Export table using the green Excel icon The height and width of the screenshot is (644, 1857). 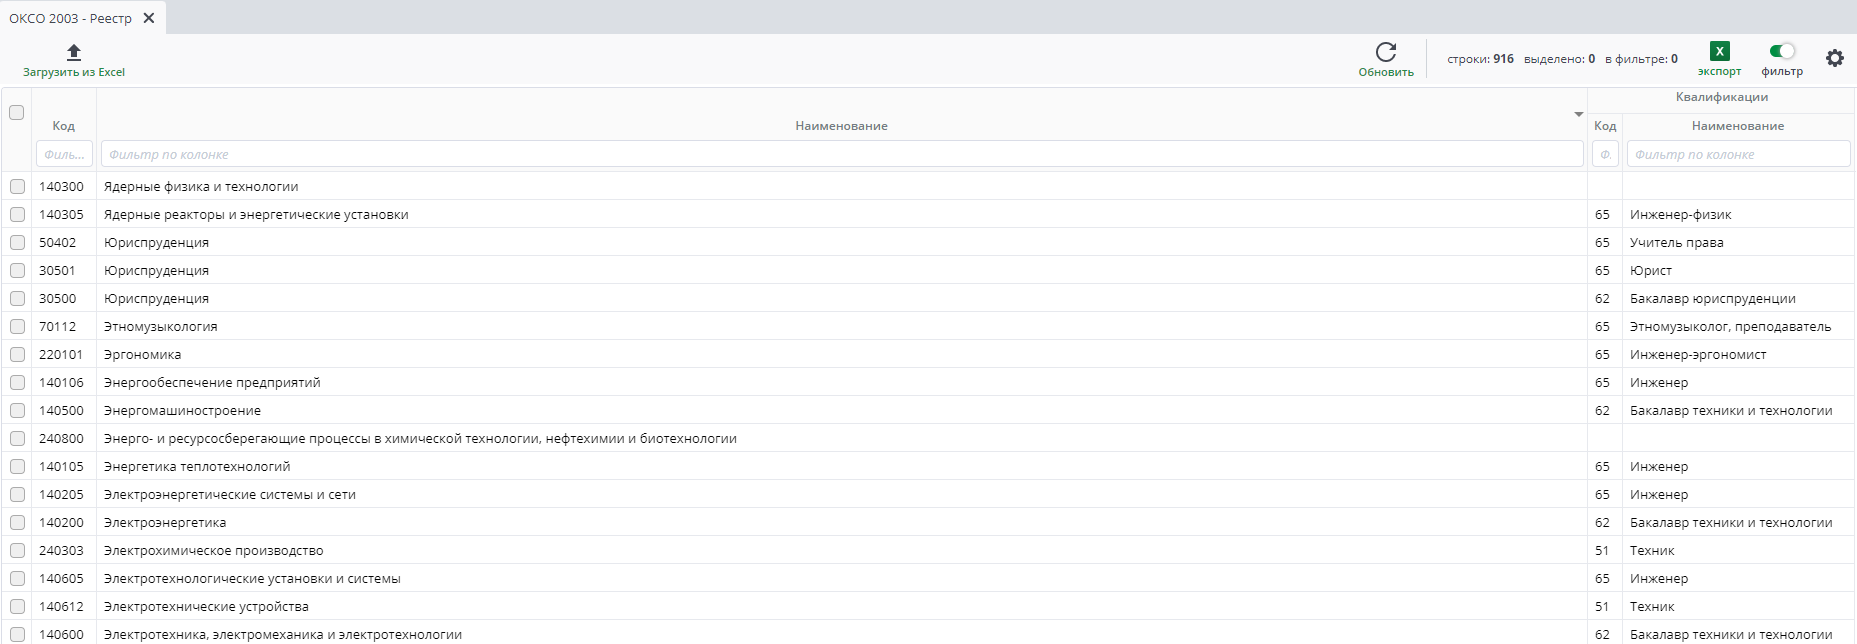pyautogui.click(x=1719, y=52)
